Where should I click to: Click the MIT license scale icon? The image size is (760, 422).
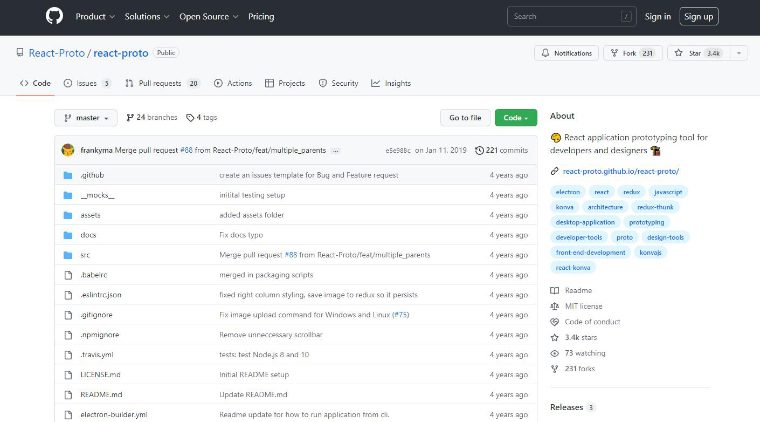point(554,306)
